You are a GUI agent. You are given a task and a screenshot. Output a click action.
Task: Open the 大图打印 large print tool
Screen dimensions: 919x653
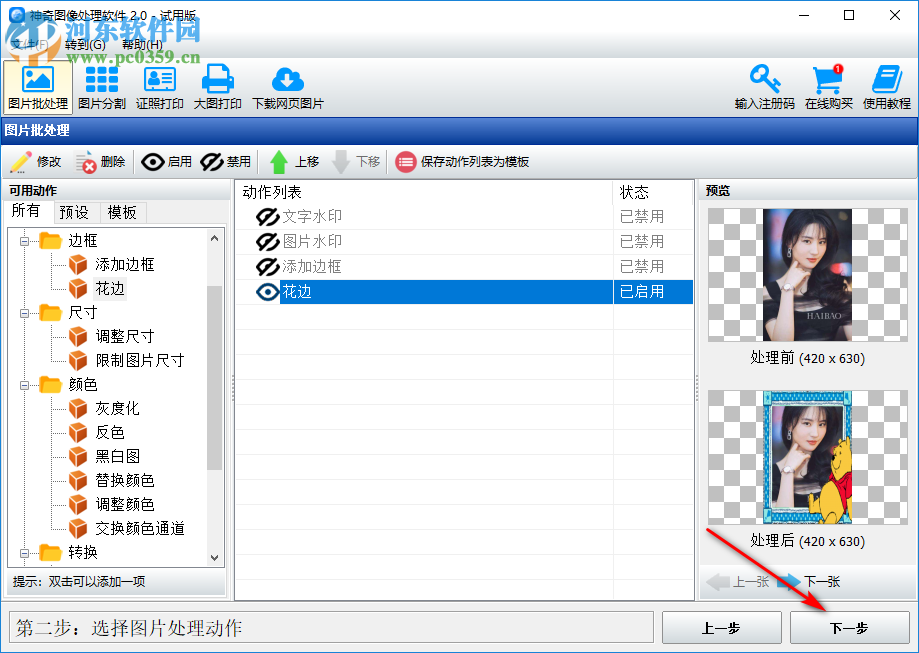(217, 87)
